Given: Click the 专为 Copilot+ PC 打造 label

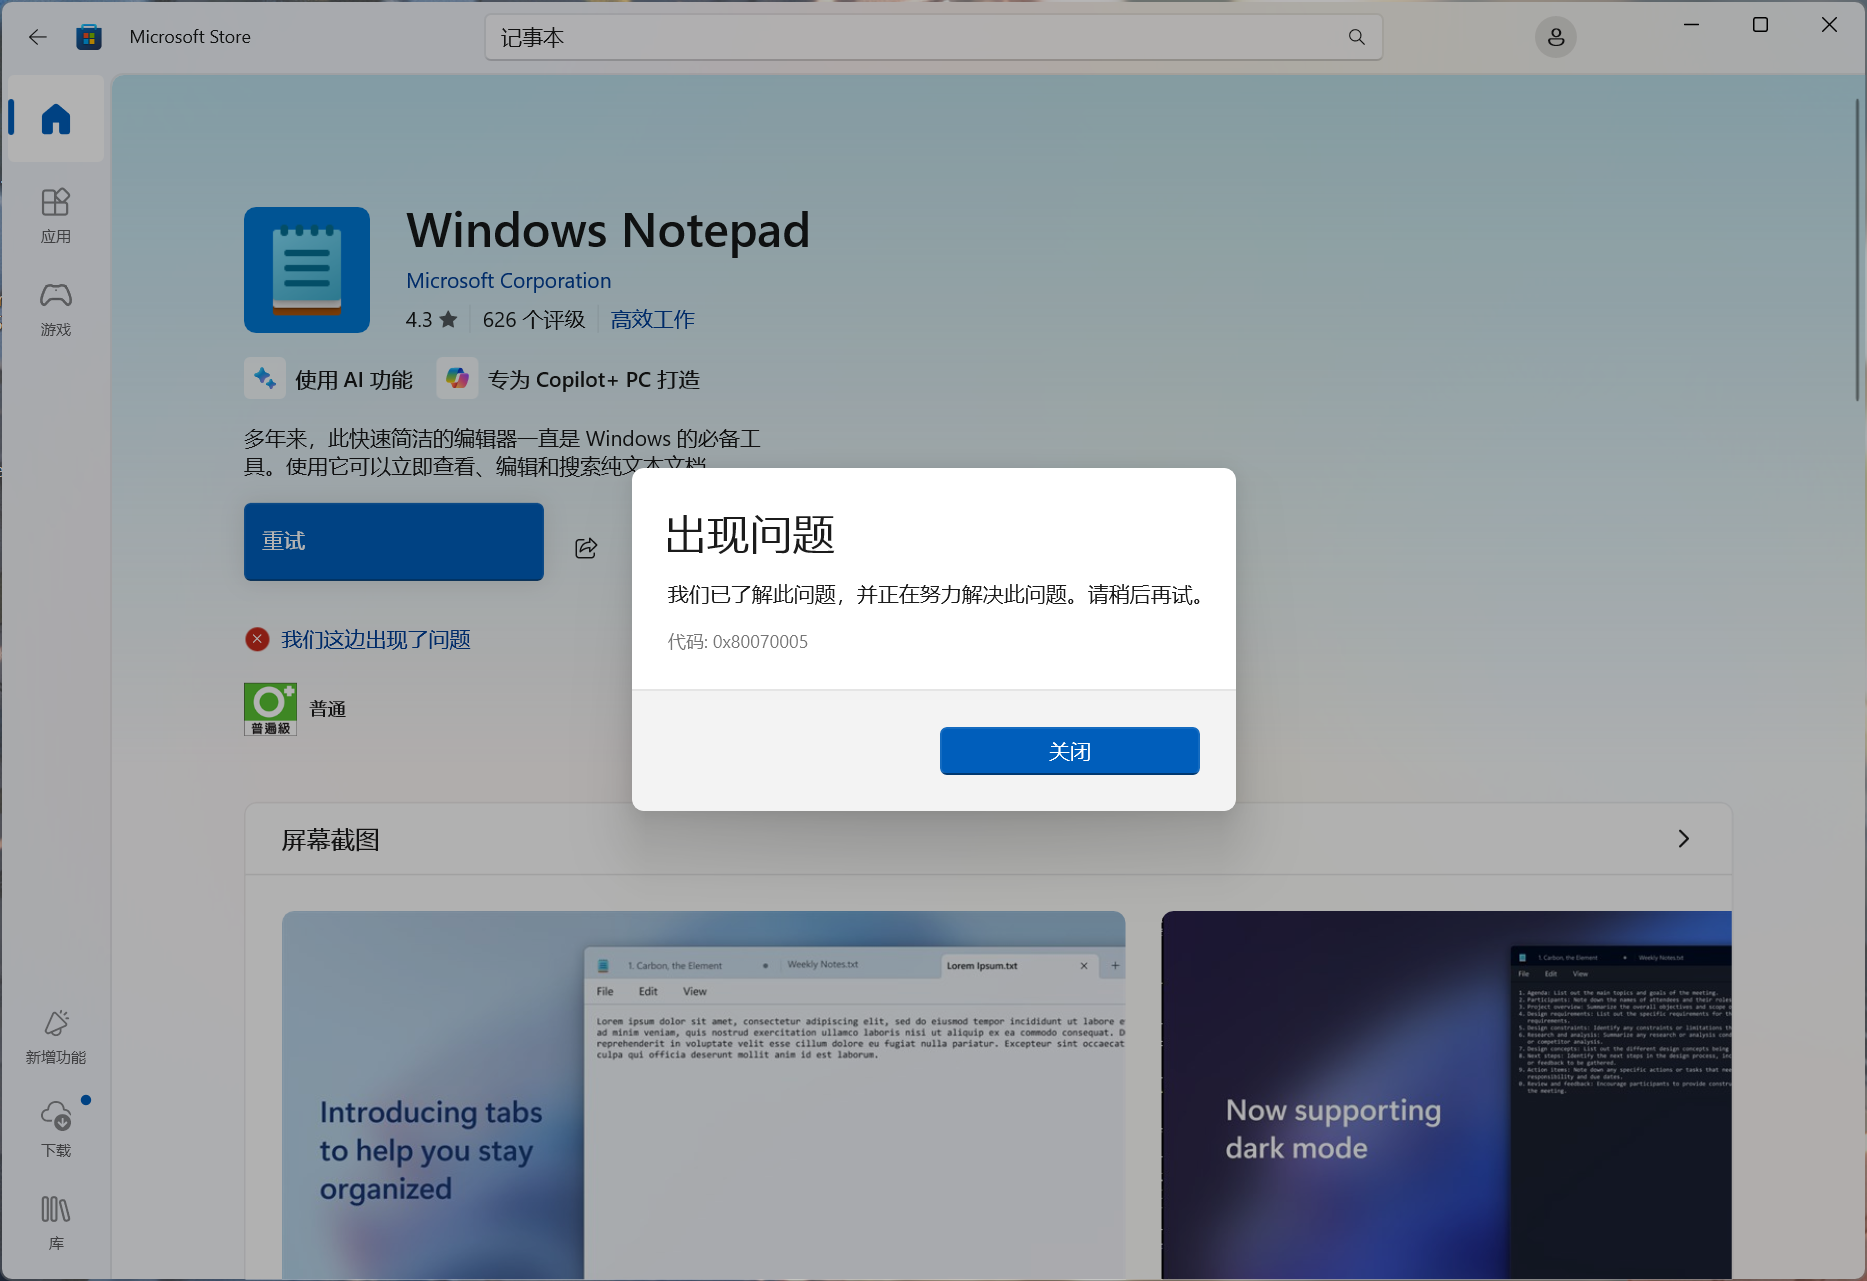Looking at the screenshot, I should (x=594, y=380).
